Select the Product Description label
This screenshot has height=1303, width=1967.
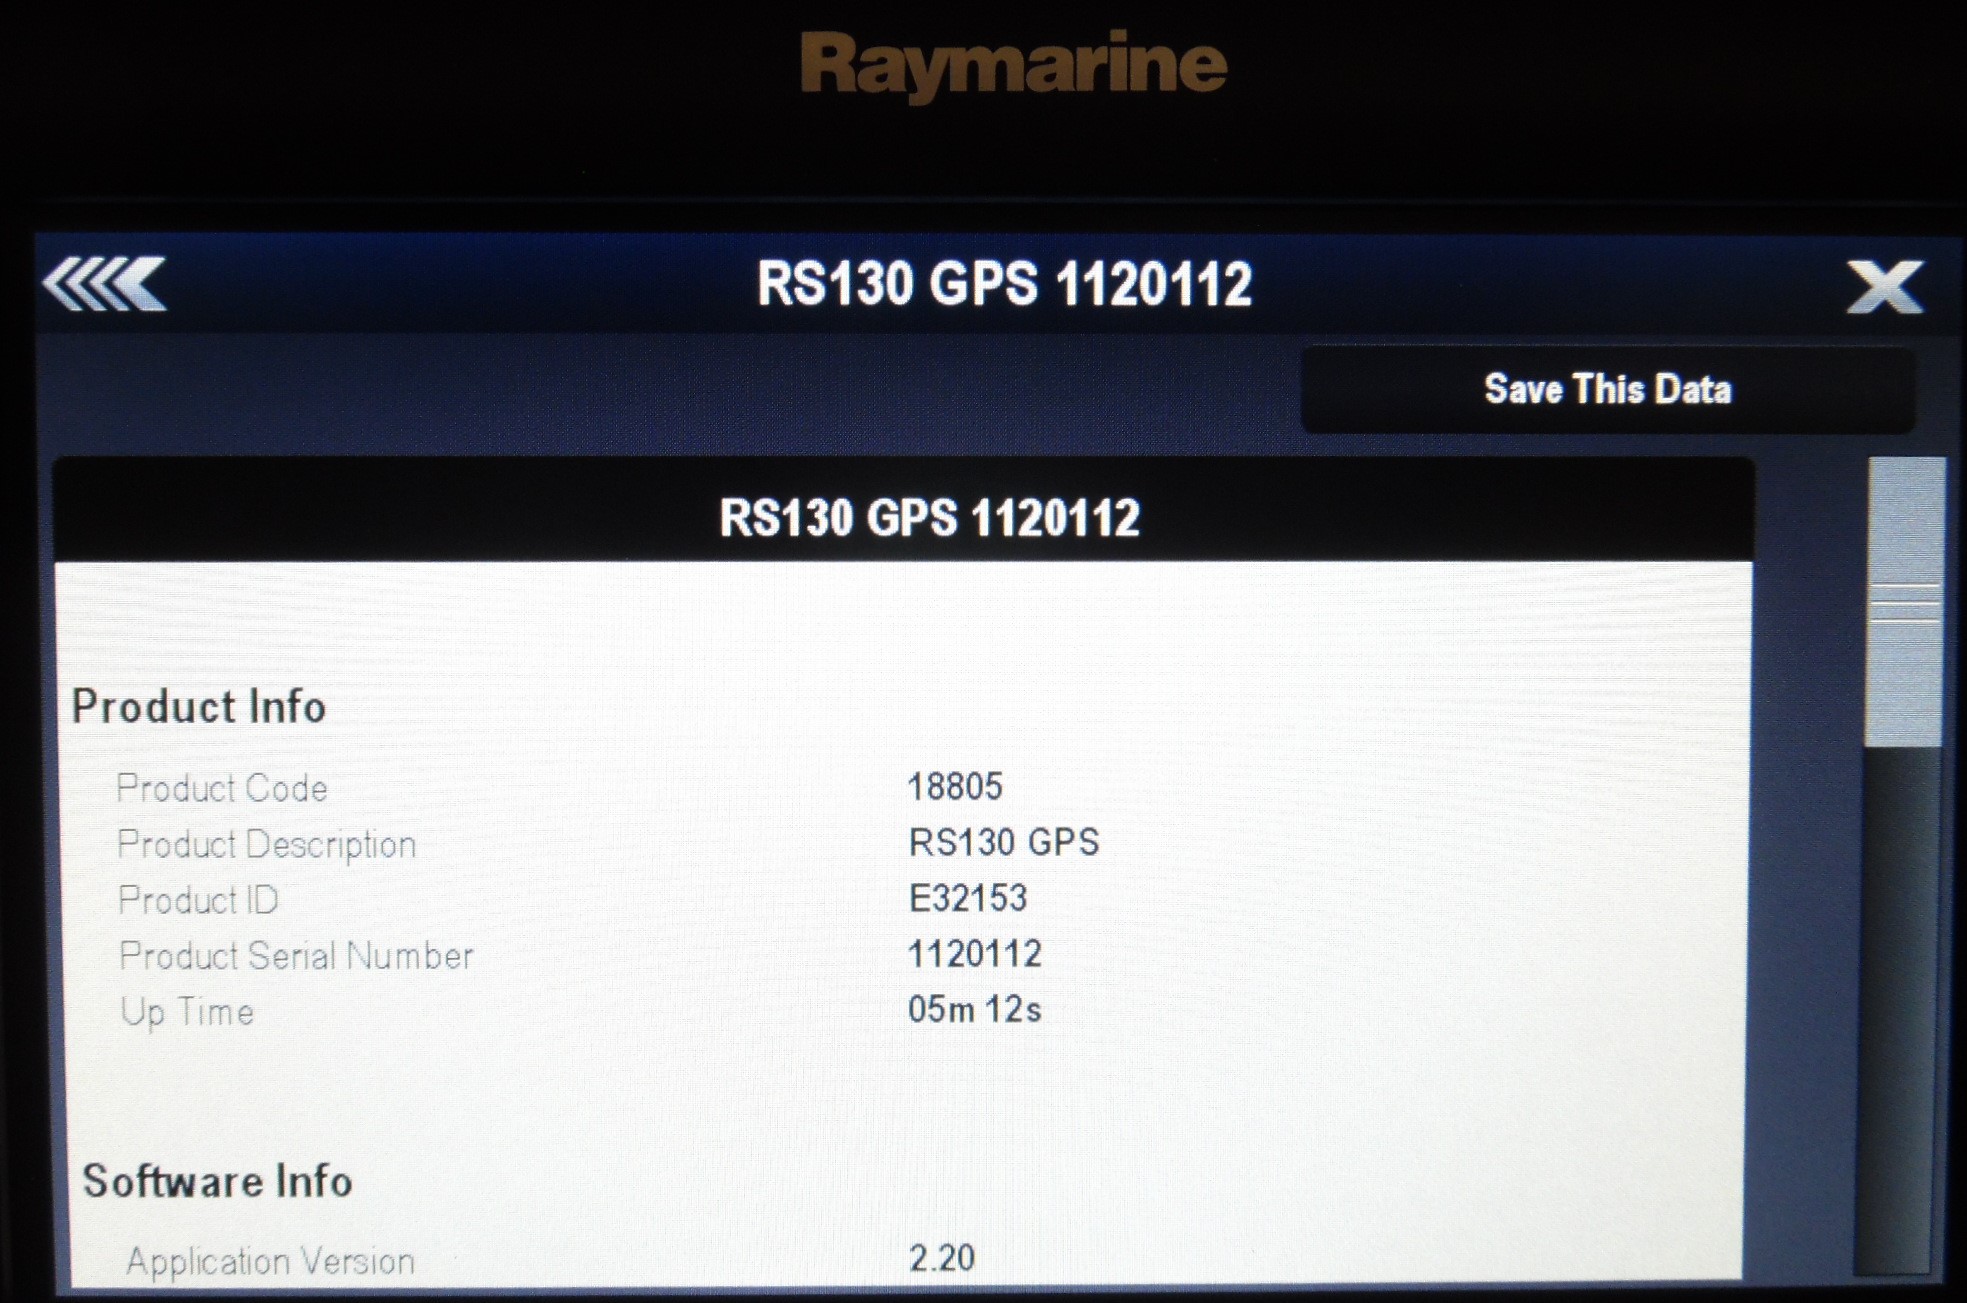point(266,845)
